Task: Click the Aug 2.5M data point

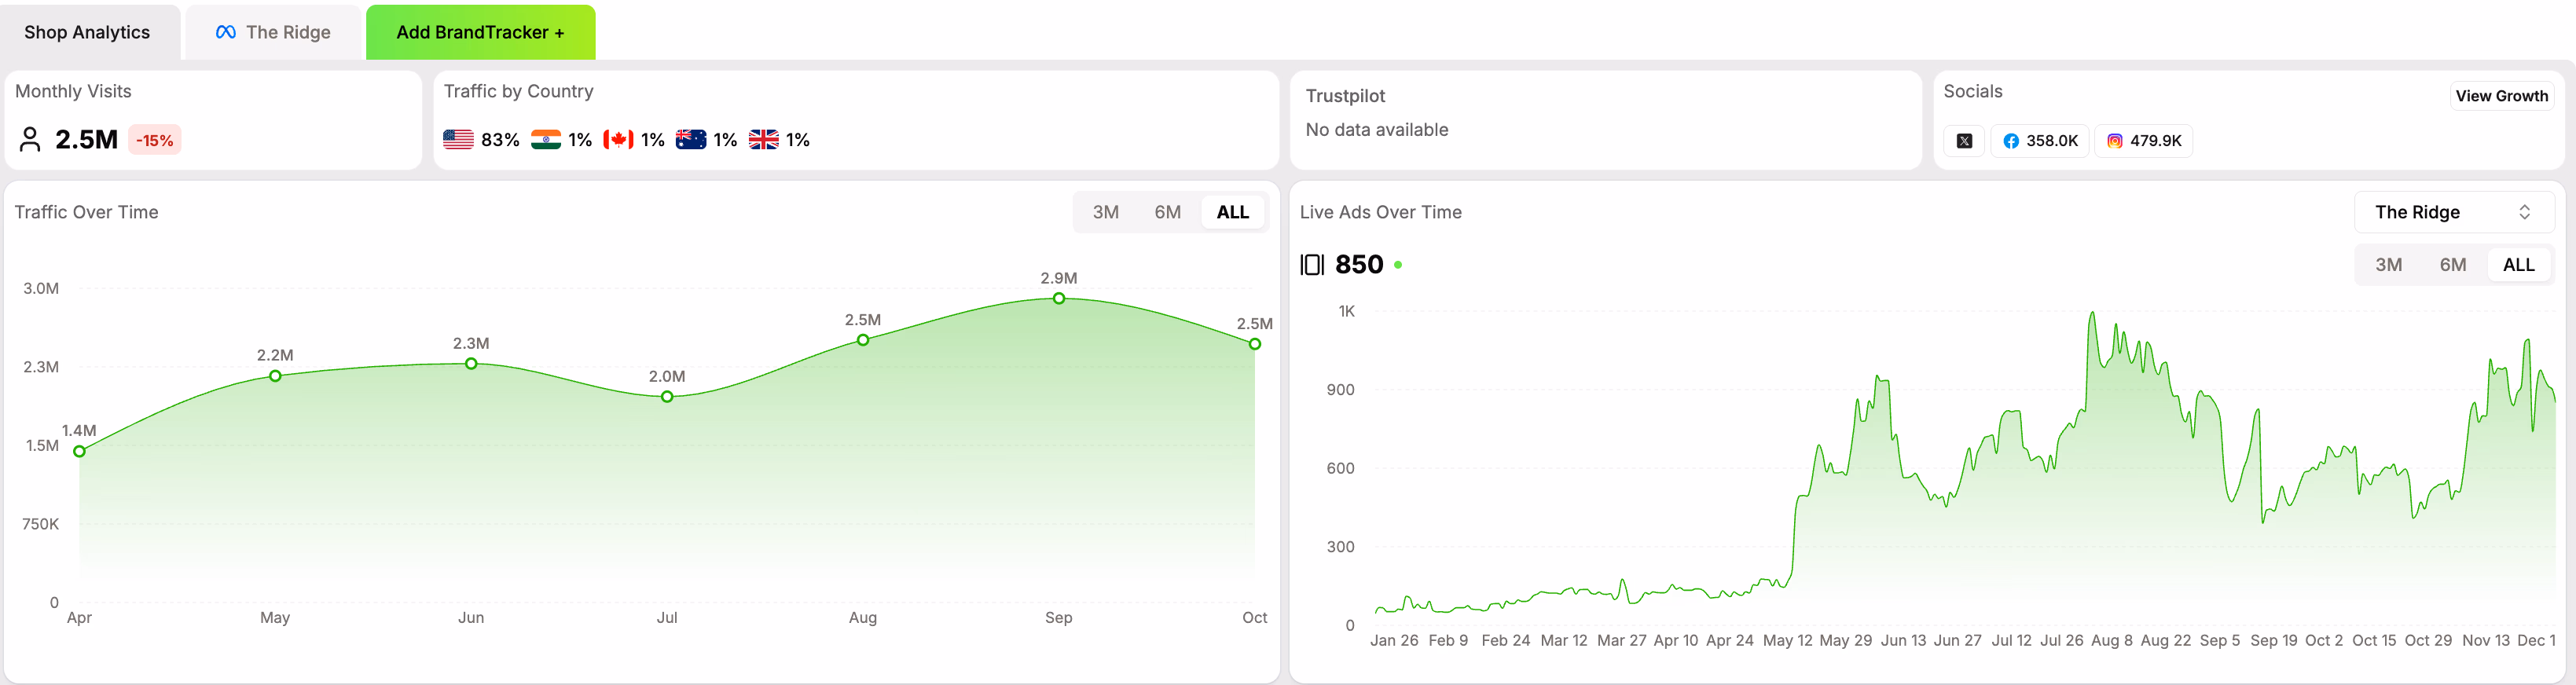Action: pos(863,340)
